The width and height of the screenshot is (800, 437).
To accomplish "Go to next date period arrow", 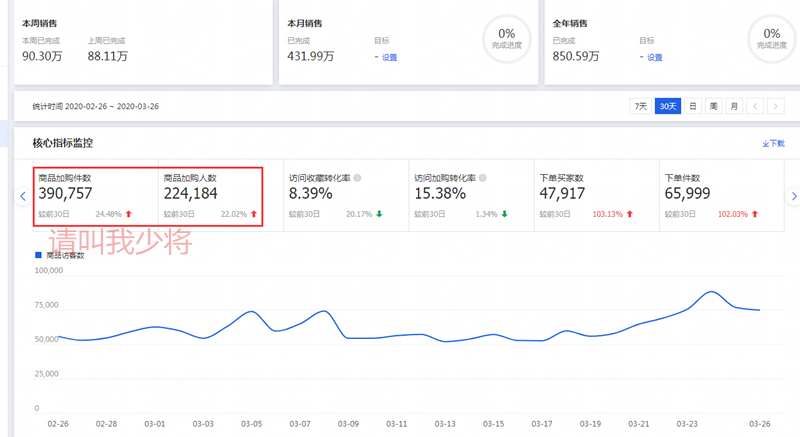I will [778, 106].
